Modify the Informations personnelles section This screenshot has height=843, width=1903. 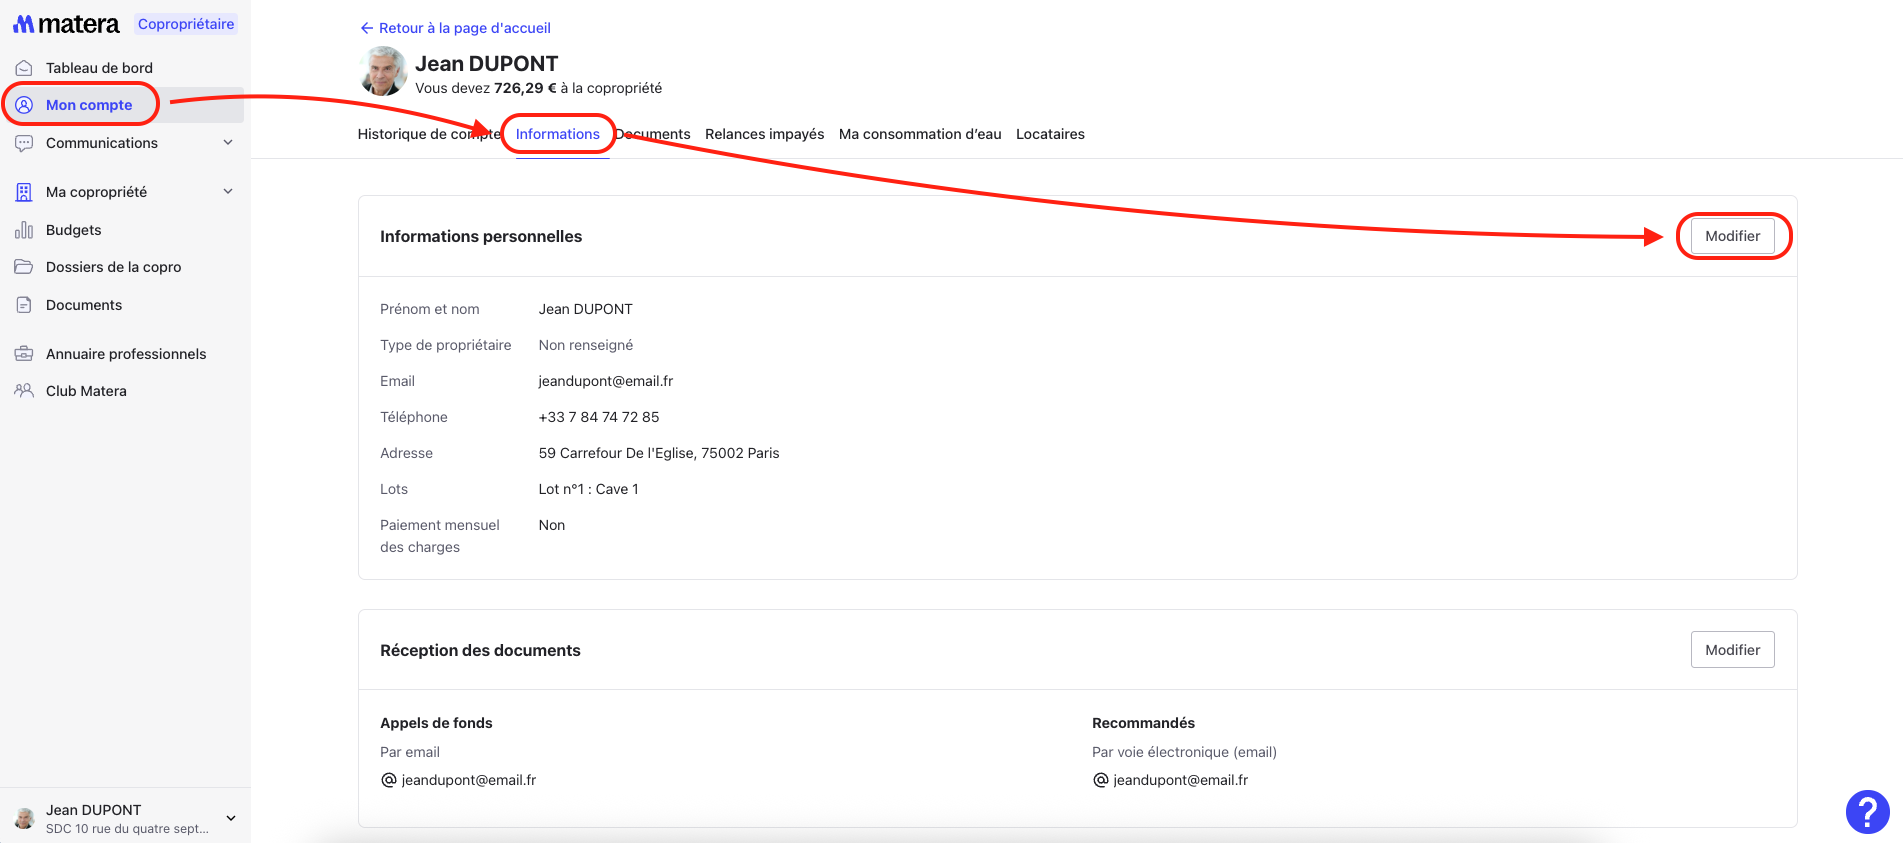[1732, 236]
